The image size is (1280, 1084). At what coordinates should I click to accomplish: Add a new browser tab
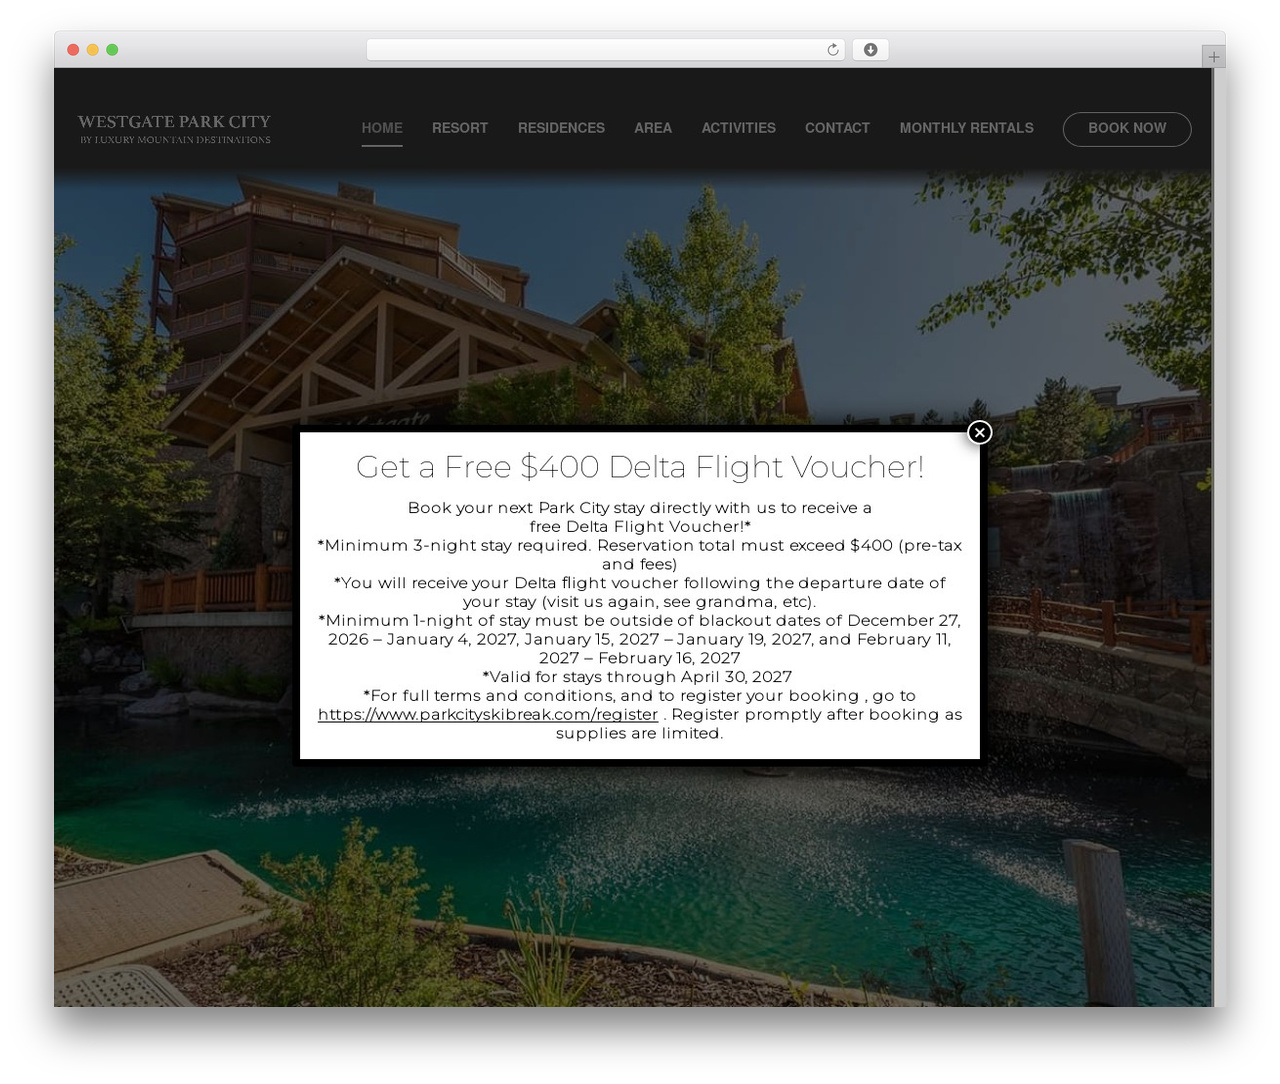[x=1214, y=57]
